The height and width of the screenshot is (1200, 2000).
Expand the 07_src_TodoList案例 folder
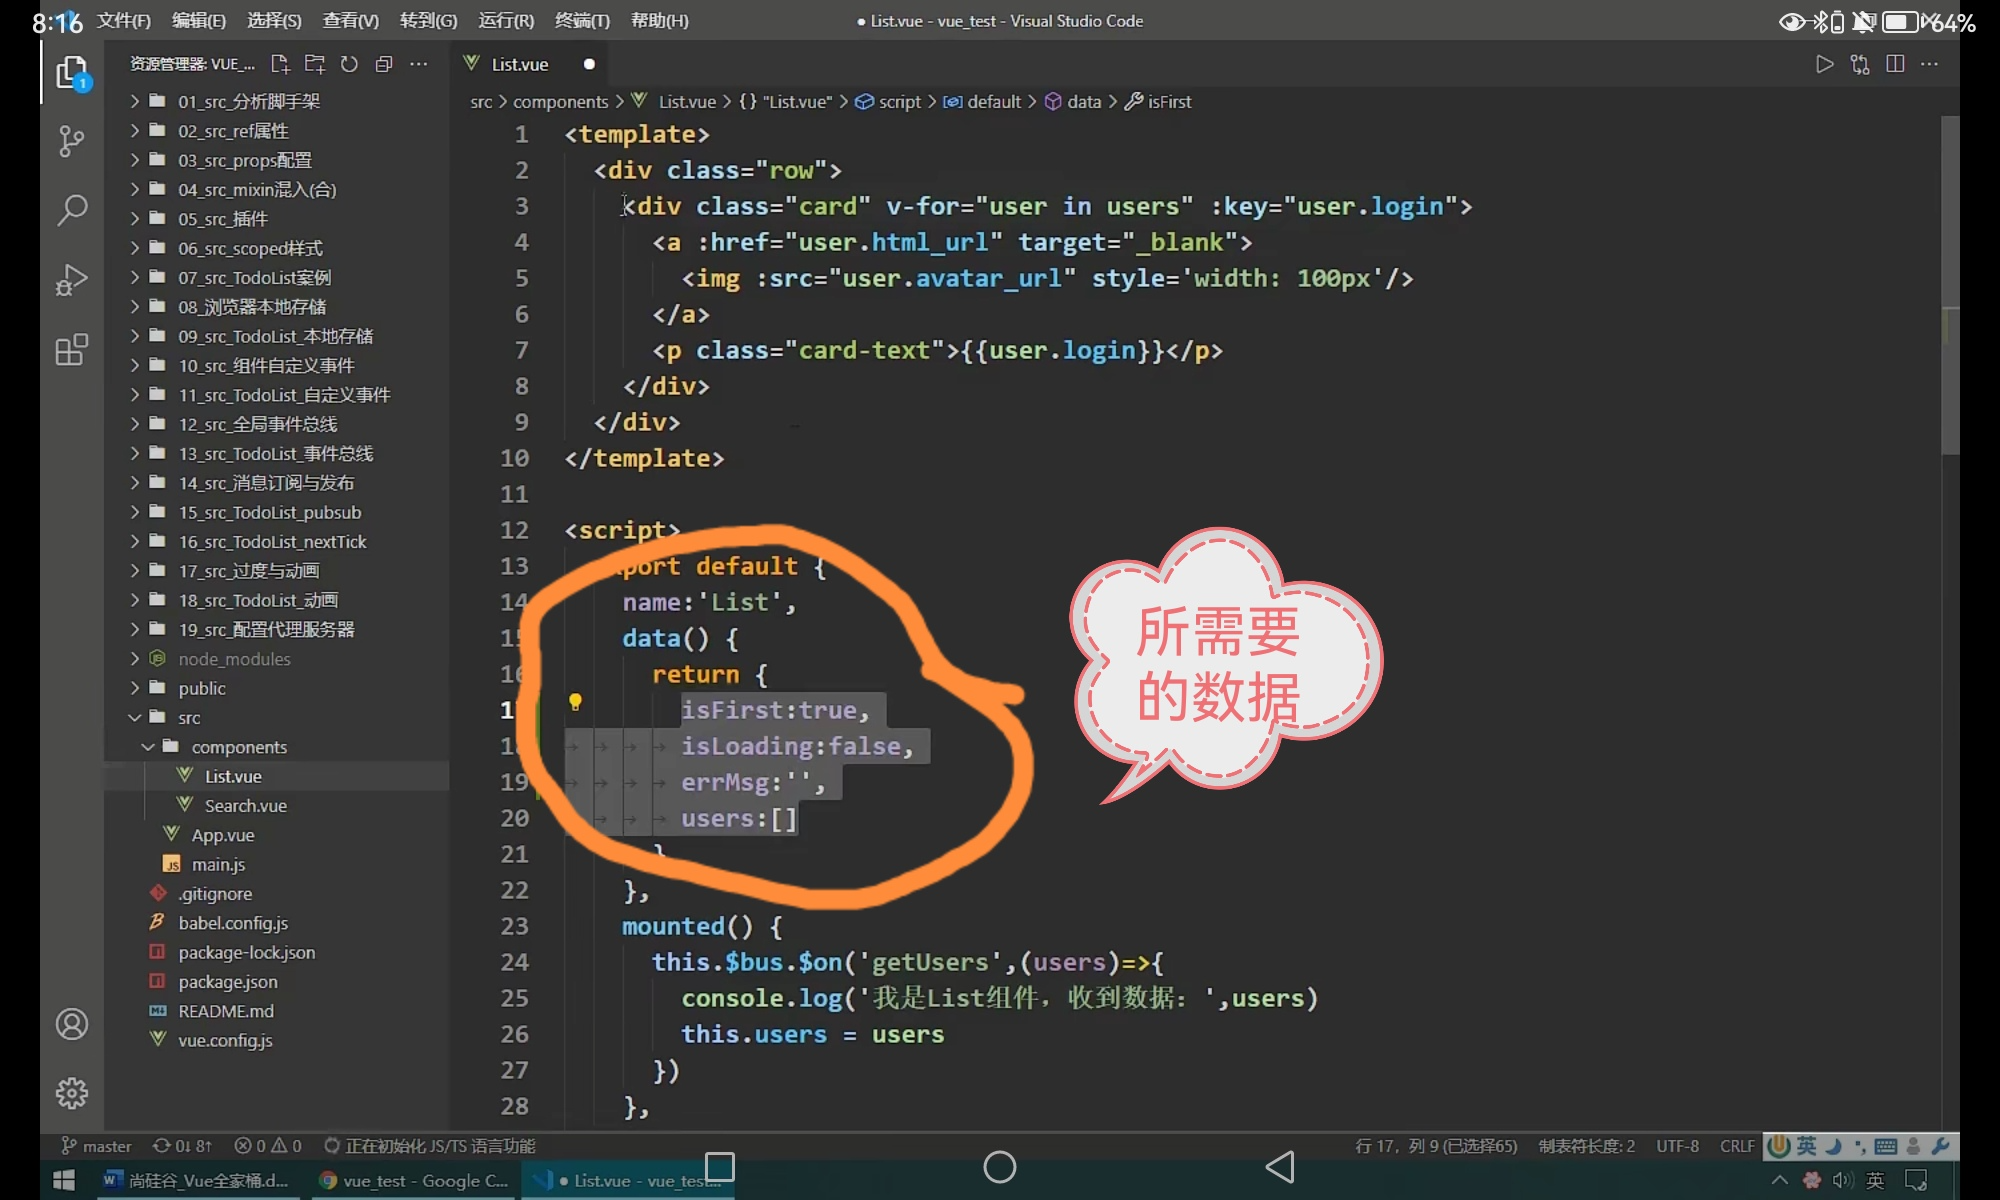click(254, 277)
